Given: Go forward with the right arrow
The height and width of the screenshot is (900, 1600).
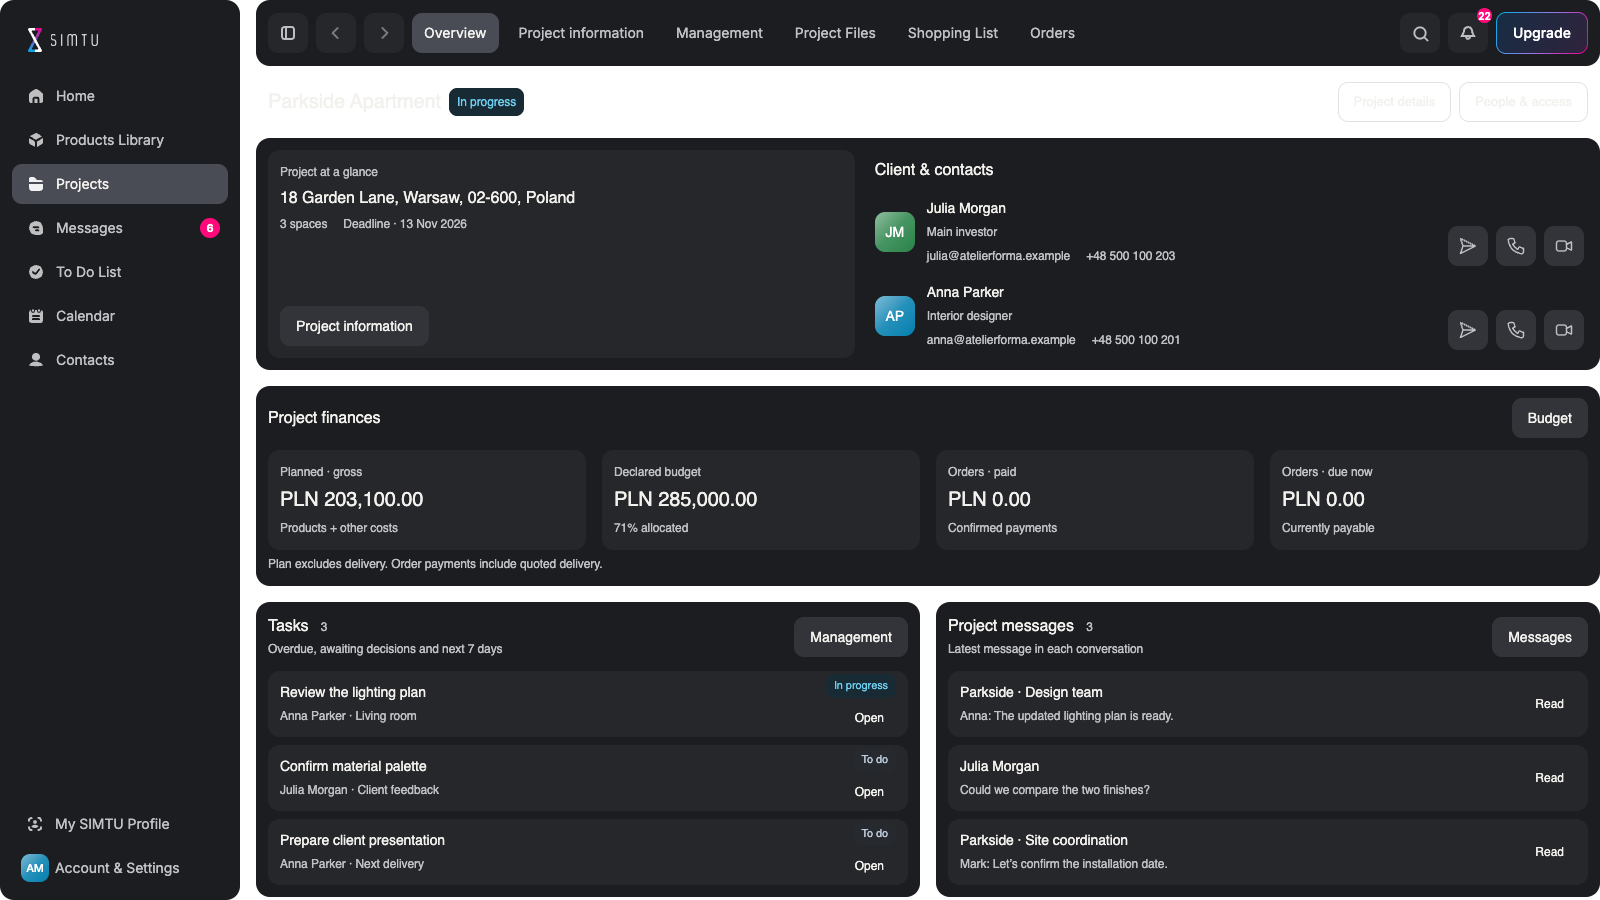Looking at the screenshot, I should (x=384, y=33).
